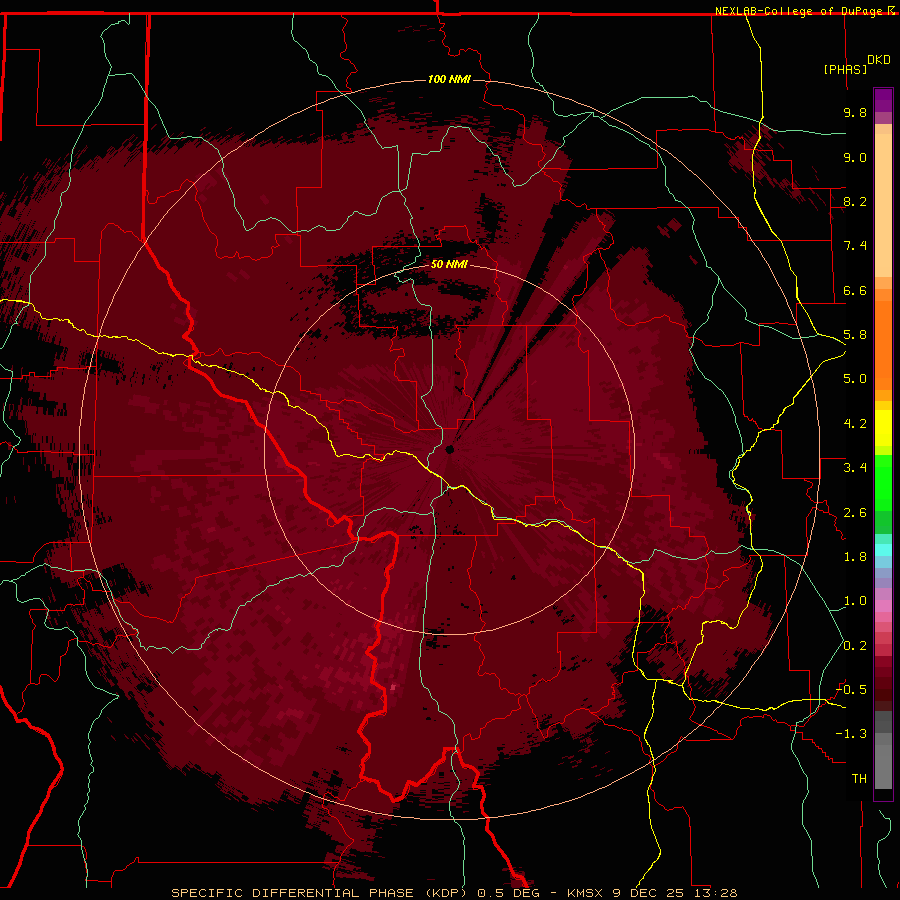Click the purple top segment of the color bar
The width and height of the screenshot is (900, 900).
click(883, 100)
